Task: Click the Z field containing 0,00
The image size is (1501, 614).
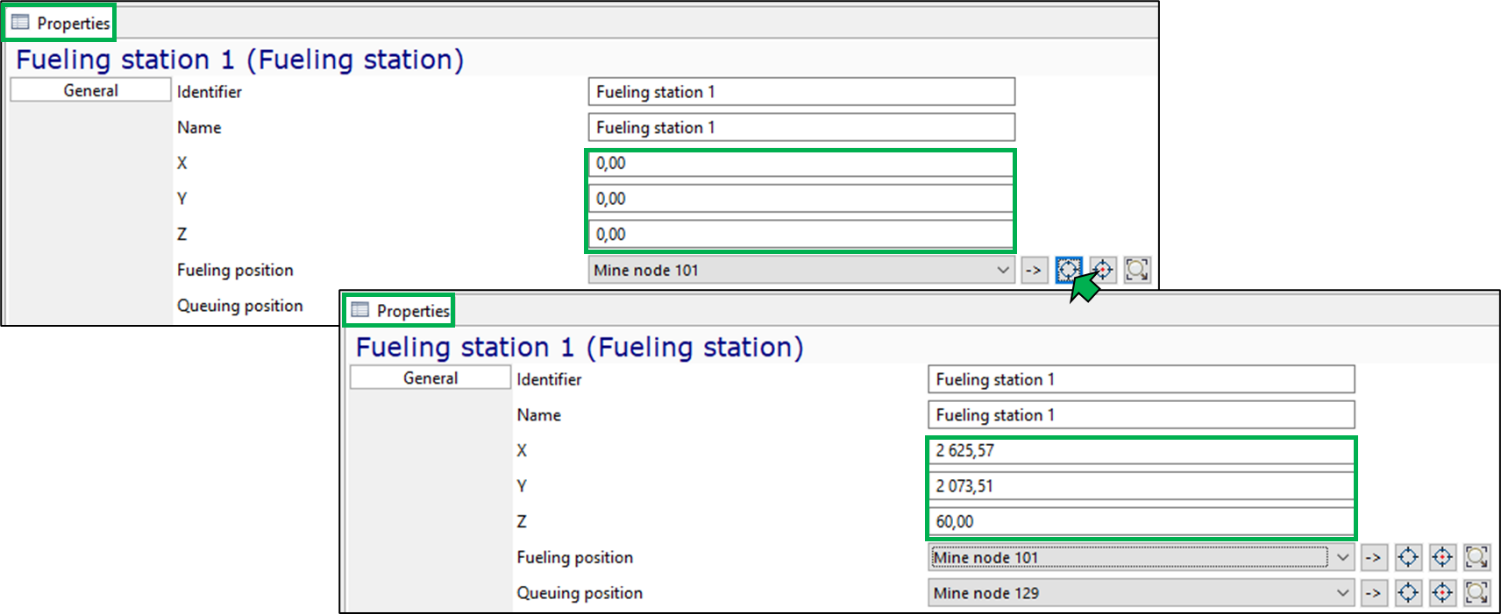Action: [802, 235]
